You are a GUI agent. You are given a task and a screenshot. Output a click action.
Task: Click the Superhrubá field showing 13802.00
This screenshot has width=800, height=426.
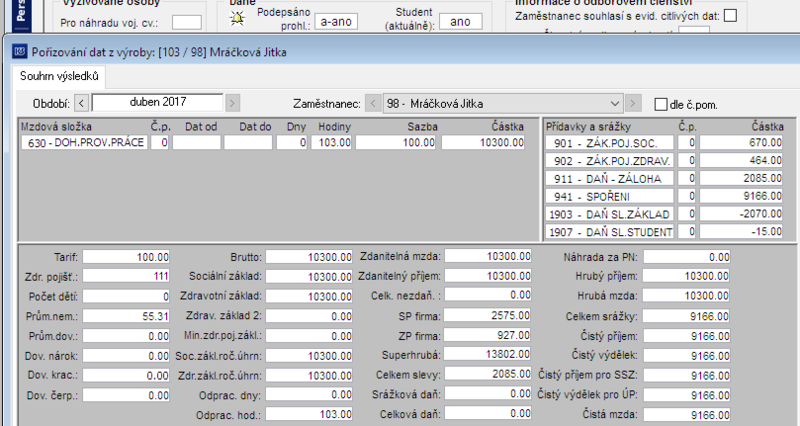tap(488, 355)
